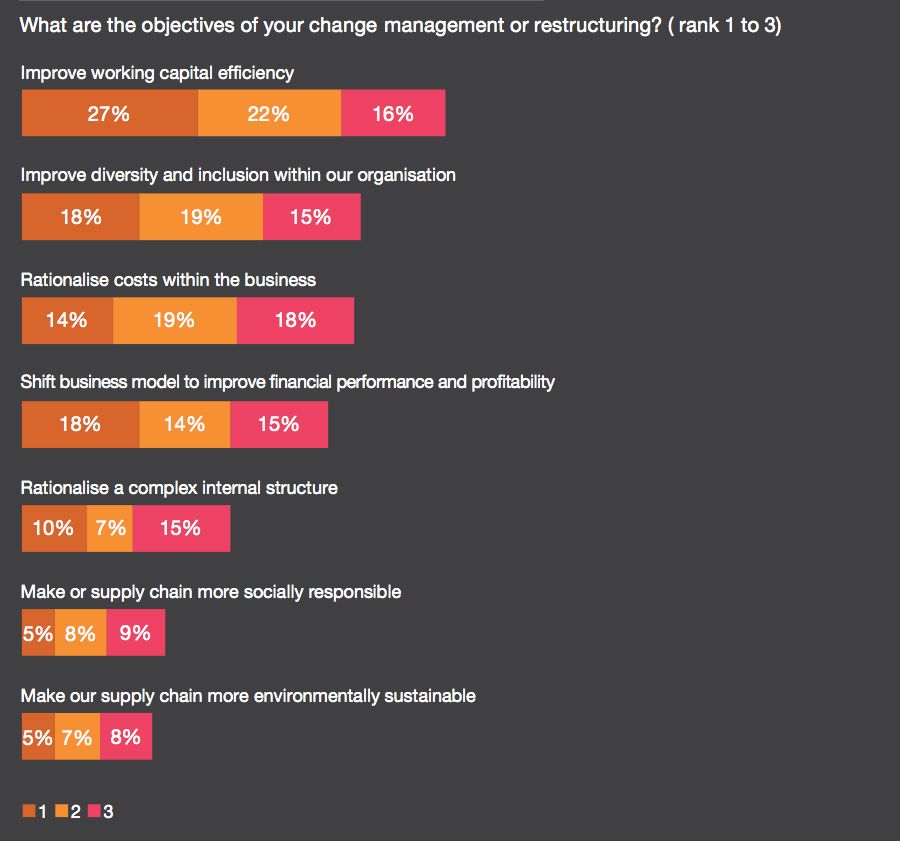
Task: Click the 8% environmentally sustainable segment
Action: tap(126, 737)
